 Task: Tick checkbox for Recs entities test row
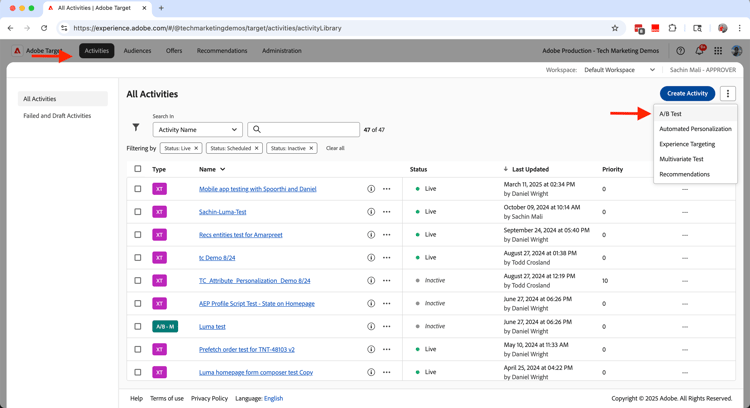pos(138,235)
